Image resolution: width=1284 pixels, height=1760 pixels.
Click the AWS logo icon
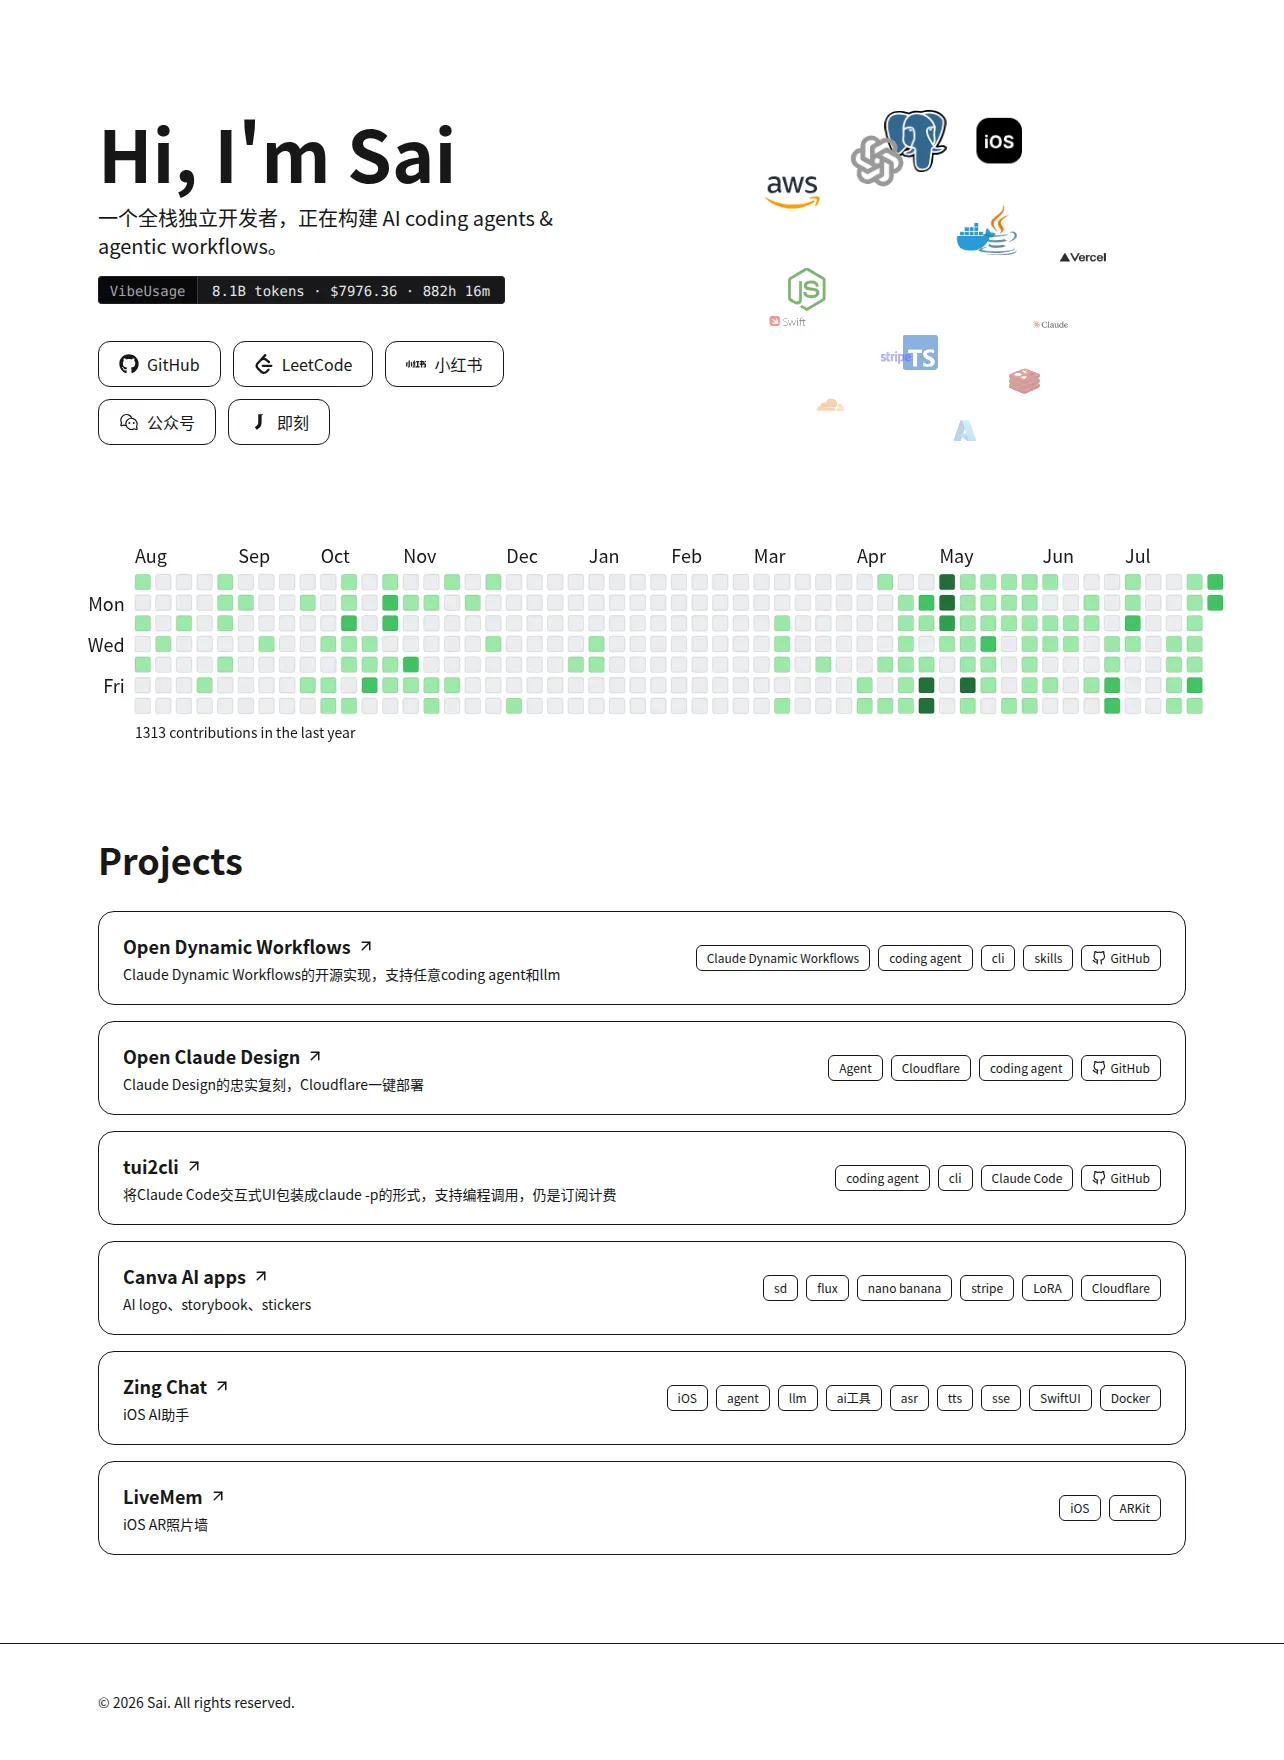792,190
